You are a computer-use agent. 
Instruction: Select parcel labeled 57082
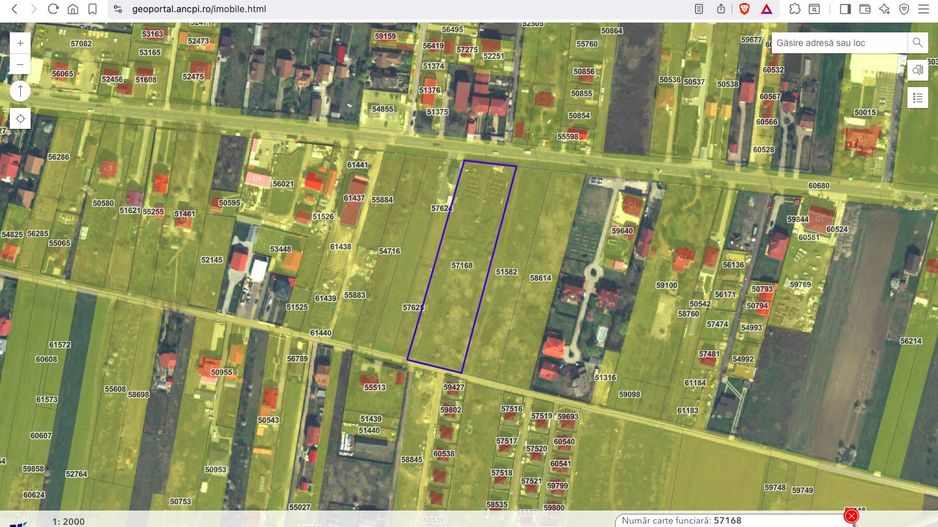[x=81, y=44]
